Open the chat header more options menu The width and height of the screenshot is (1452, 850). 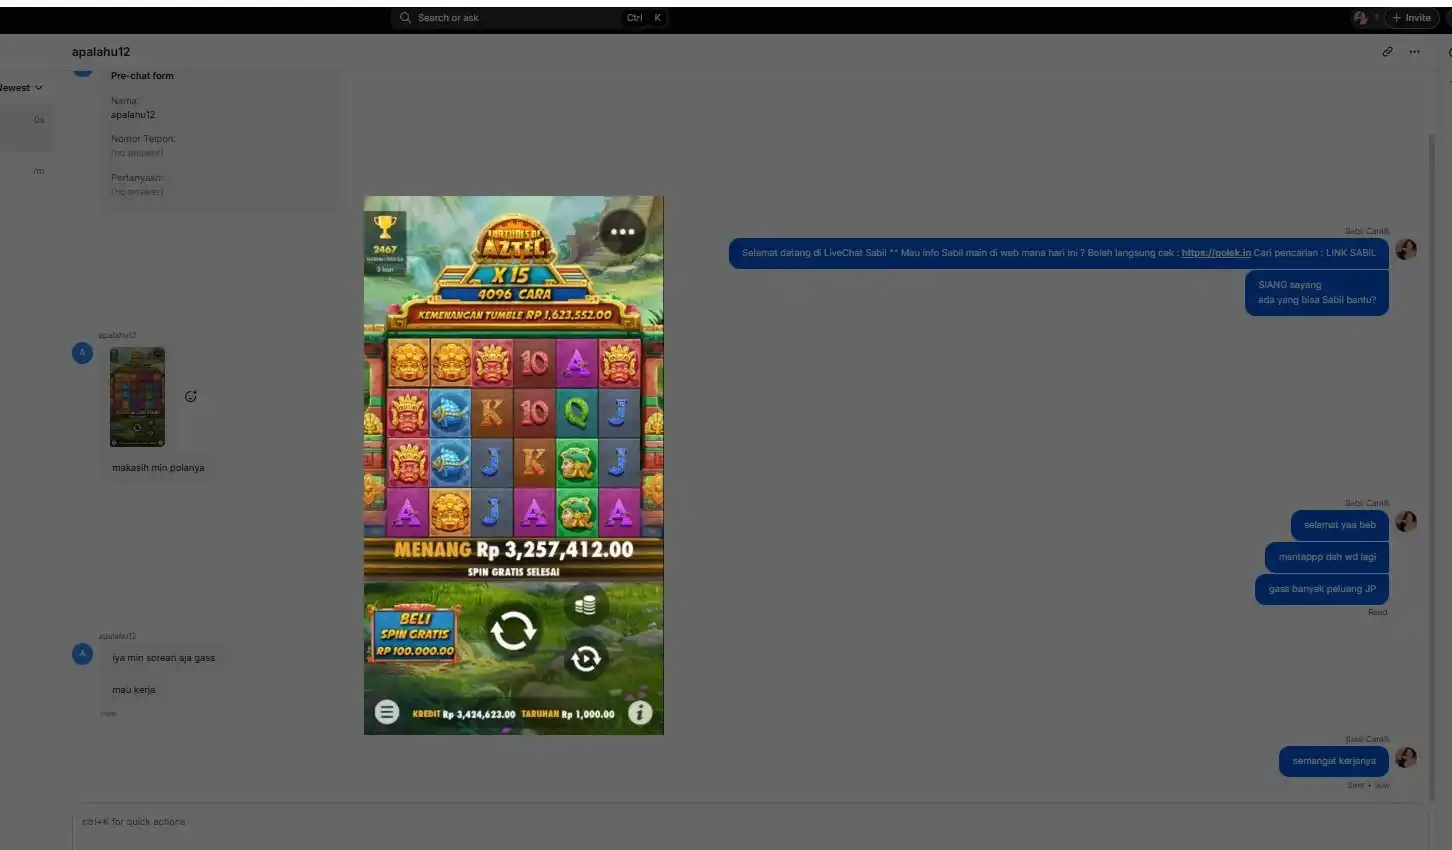coord(1414,52)
